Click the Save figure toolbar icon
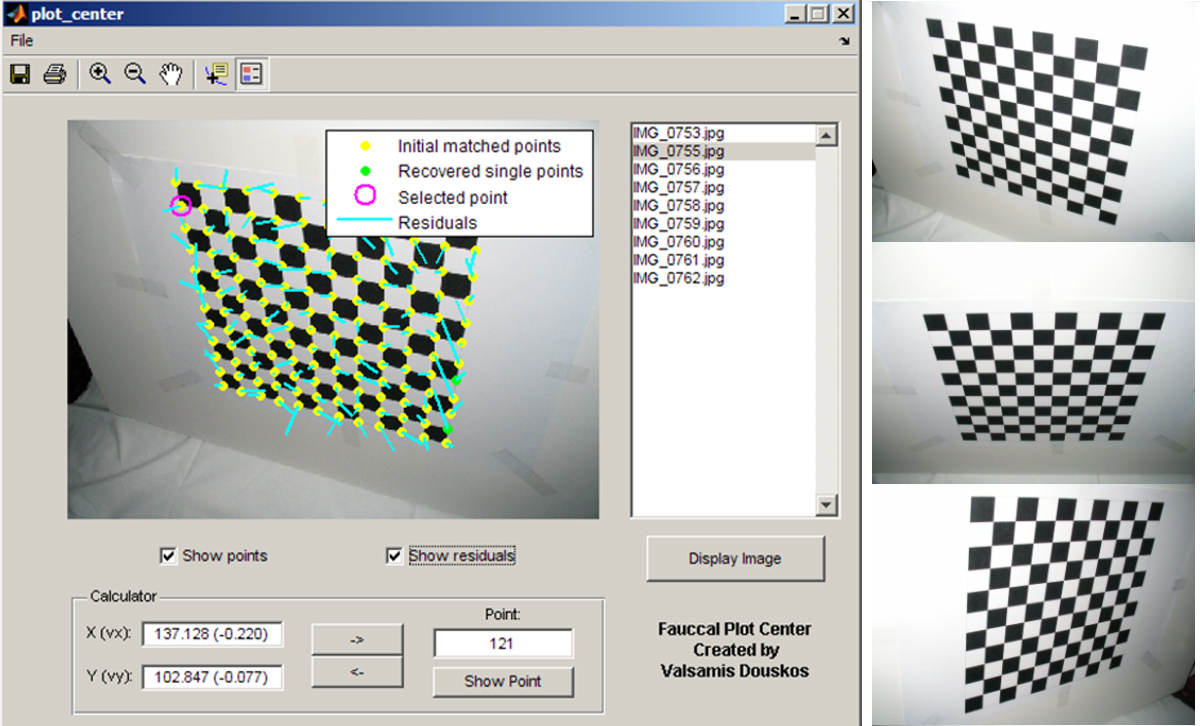 coord(20,74)
